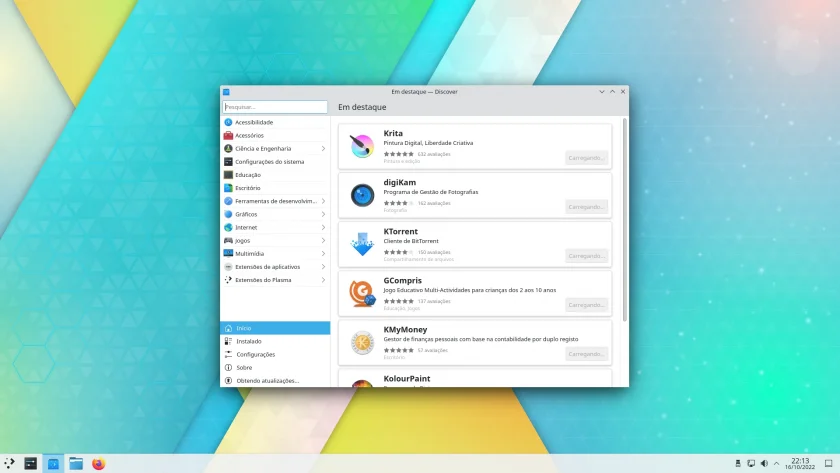840x473 pixels.
Task: Open the Instalado section
Action: point(275,341)
